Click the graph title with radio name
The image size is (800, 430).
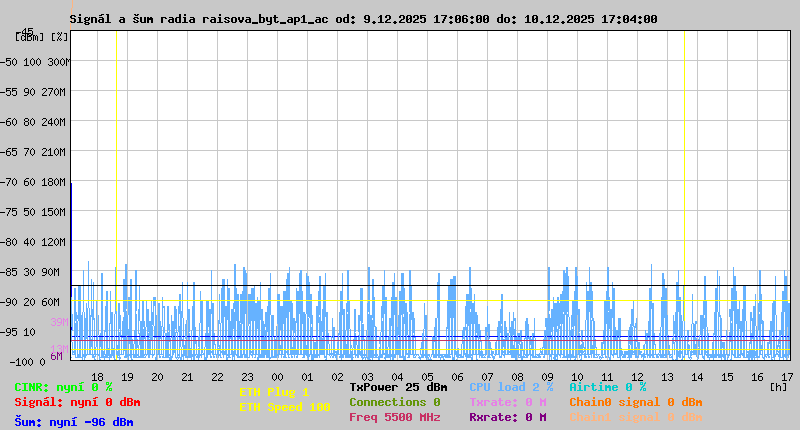[x=363, y=19]
